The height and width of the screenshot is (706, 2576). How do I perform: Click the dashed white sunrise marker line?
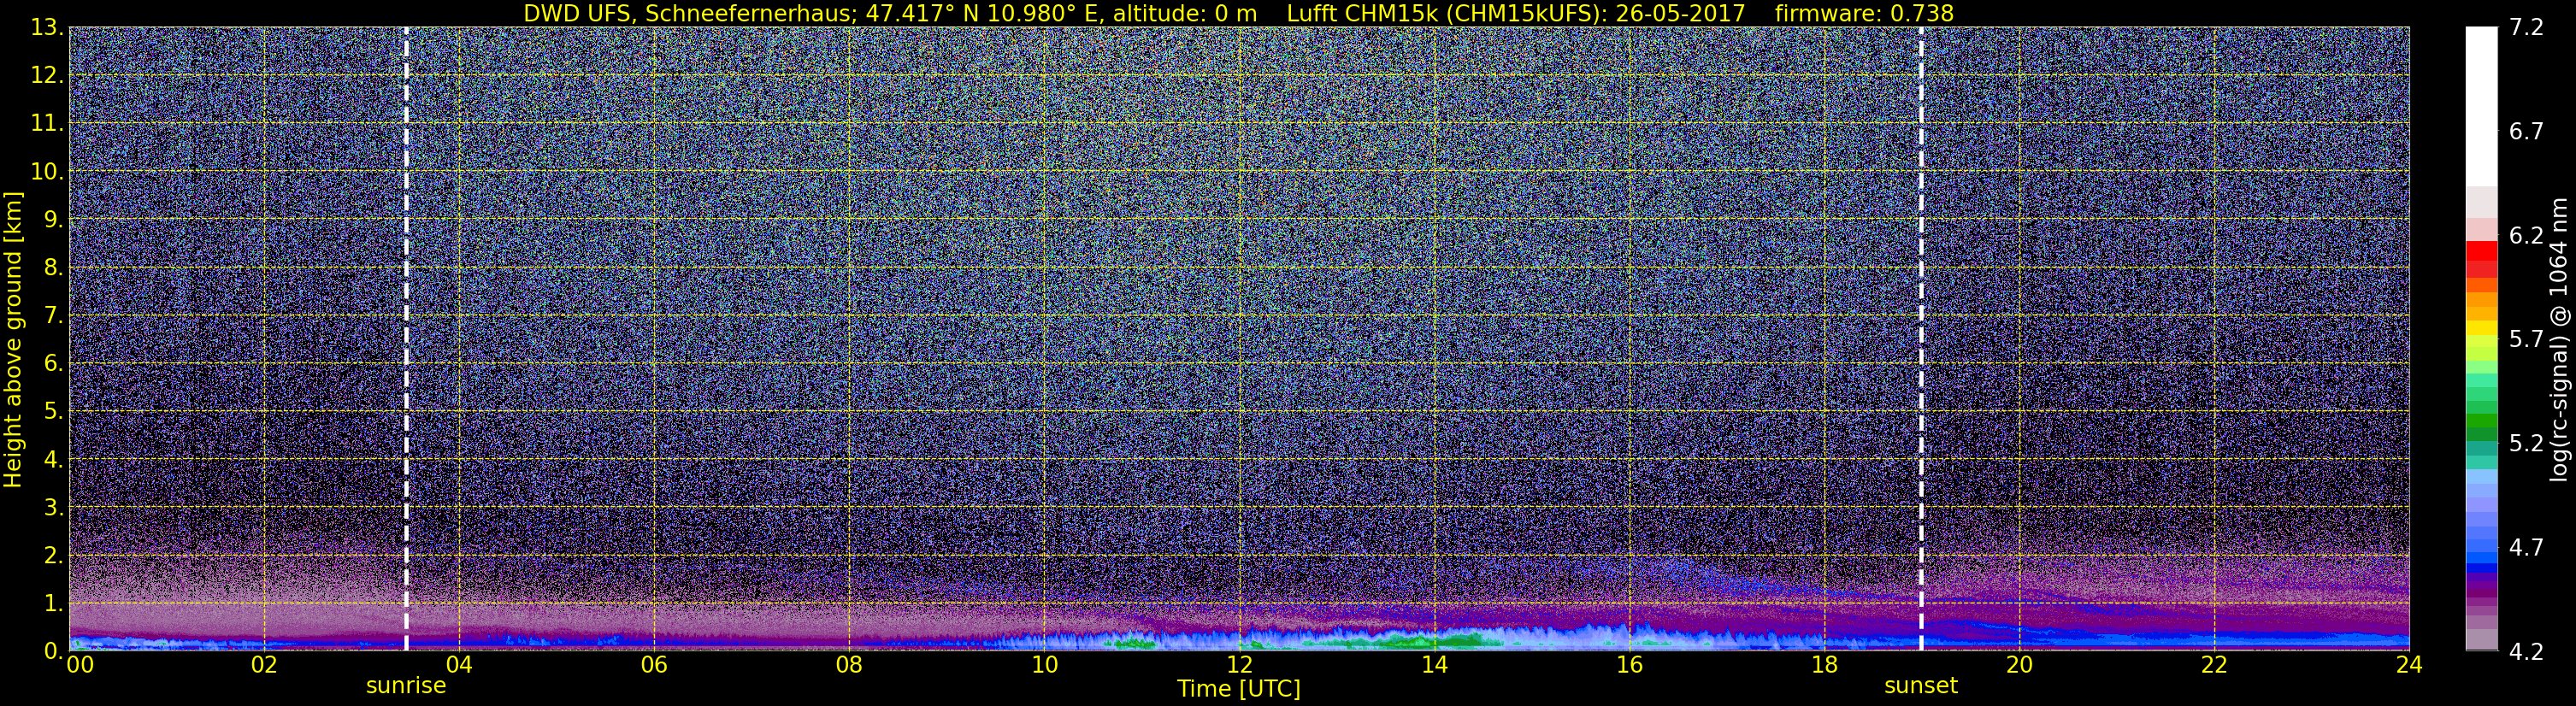406,339
